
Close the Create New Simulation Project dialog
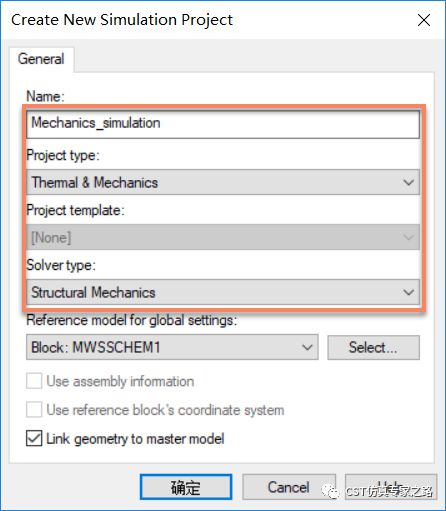click(x=424, y=20)
